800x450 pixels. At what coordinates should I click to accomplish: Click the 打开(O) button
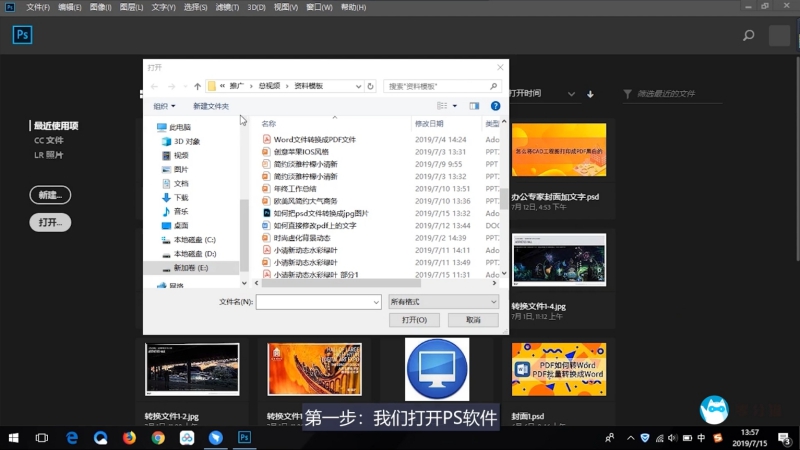[414, 320]
